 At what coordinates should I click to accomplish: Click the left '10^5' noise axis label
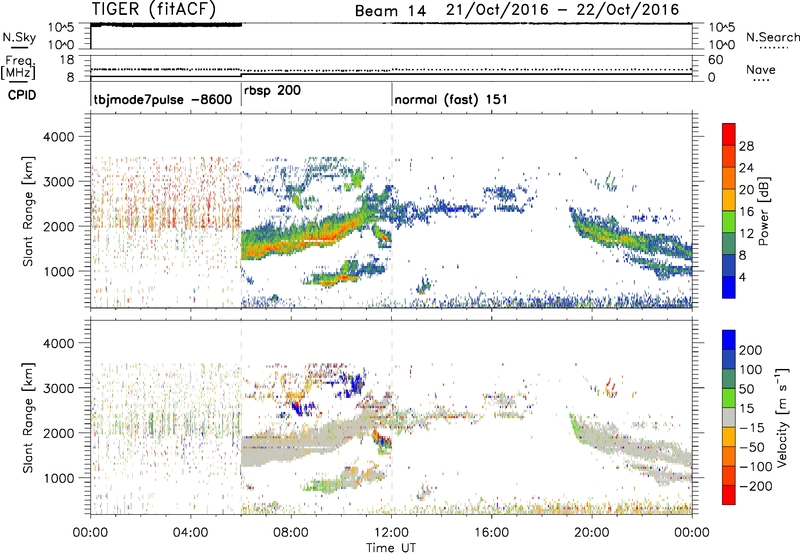coord(61,27)
